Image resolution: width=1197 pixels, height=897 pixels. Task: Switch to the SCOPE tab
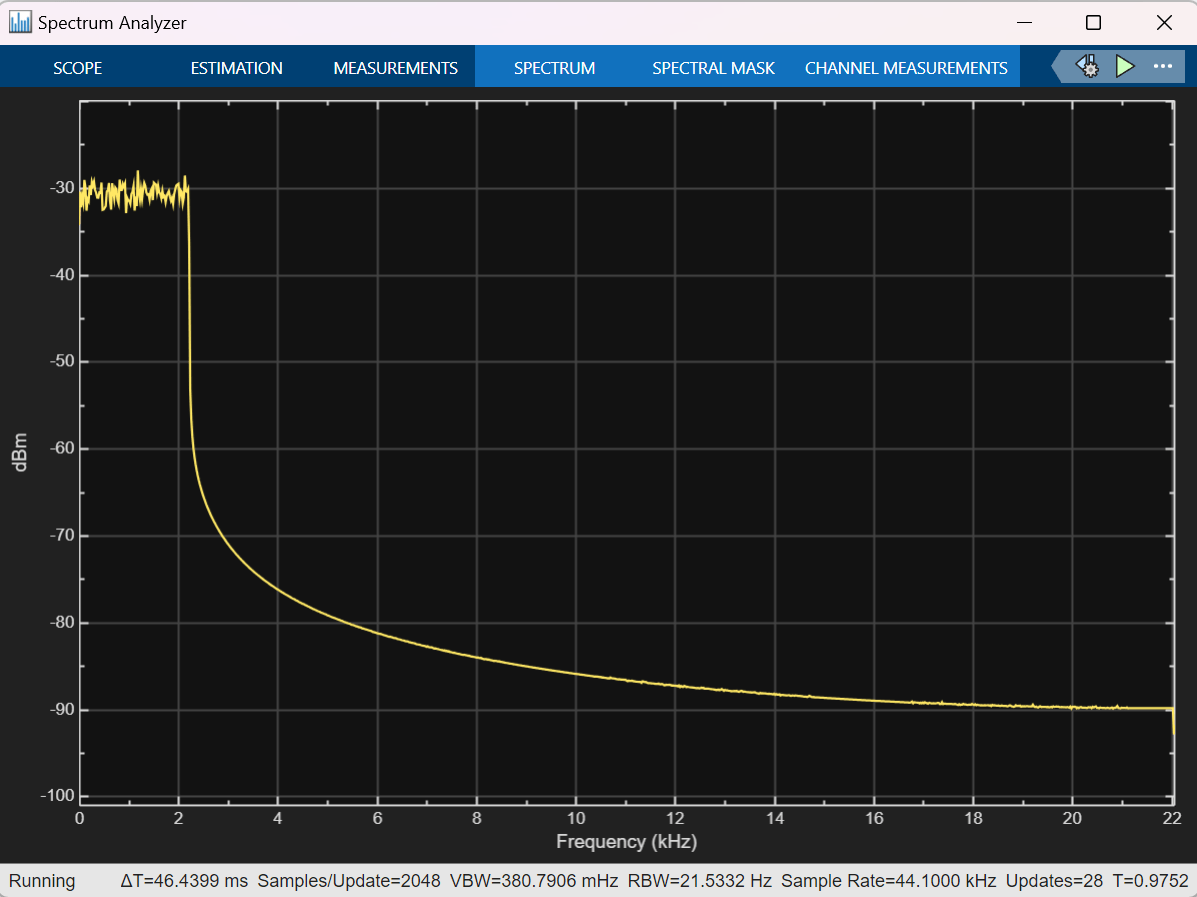[x=78, y=68]
